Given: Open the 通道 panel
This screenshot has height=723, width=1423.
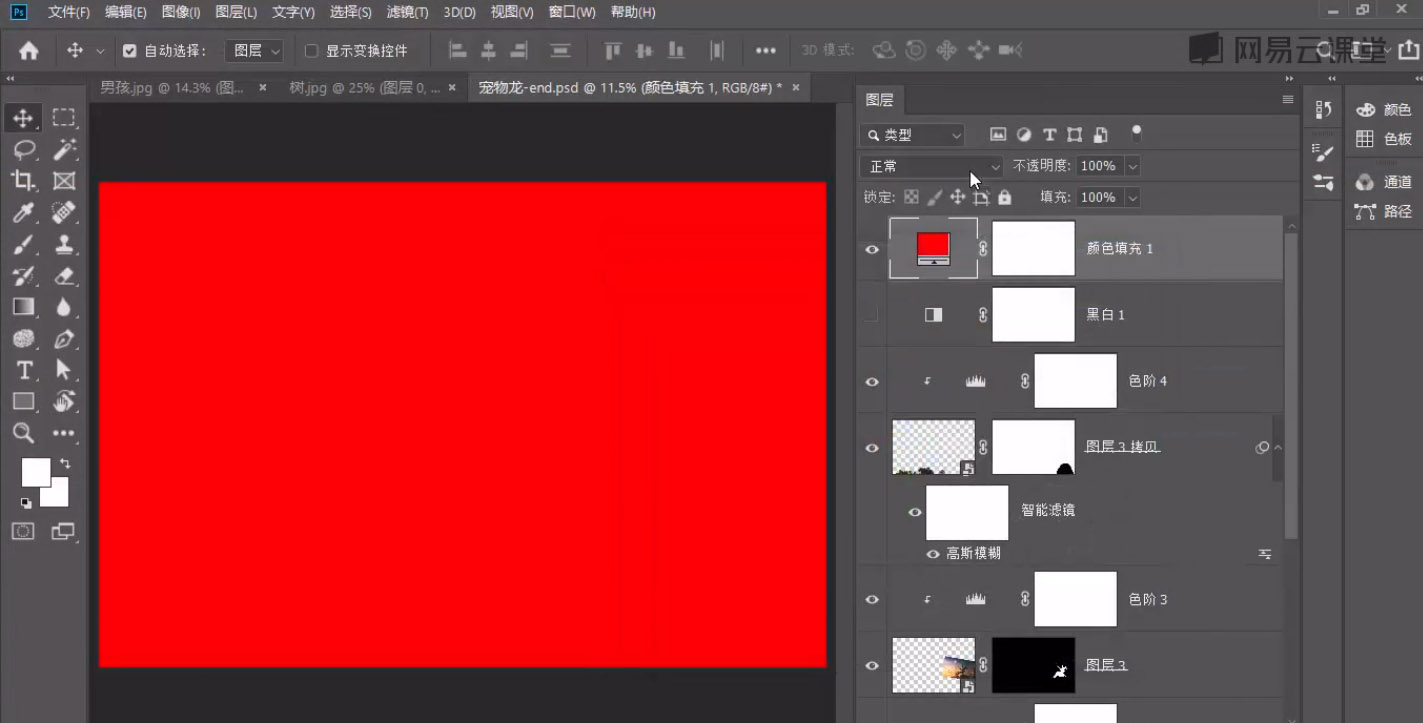Looking at the screenshot, I should click(x=1384, y=182).
